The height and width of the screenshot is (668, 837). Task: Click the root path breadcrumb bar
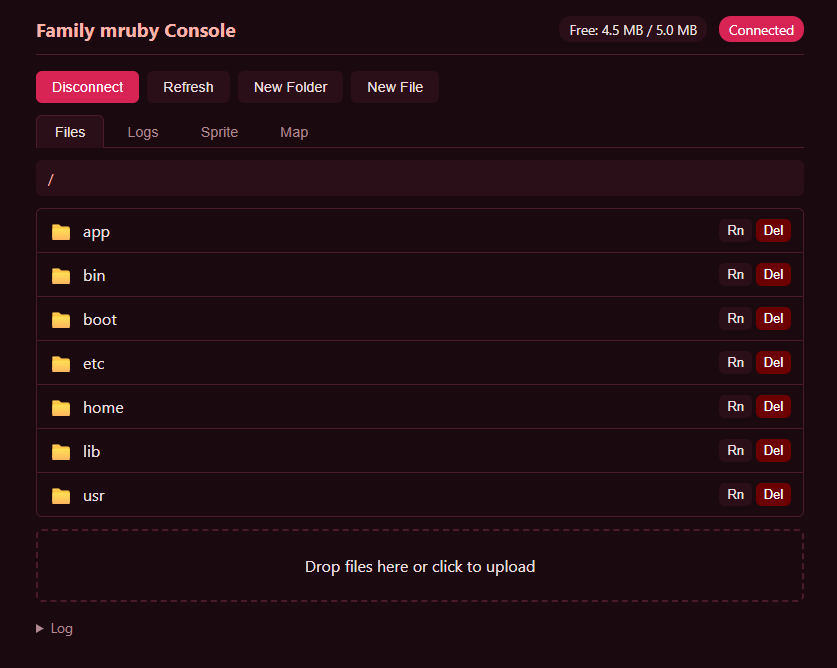click(420, 178)
